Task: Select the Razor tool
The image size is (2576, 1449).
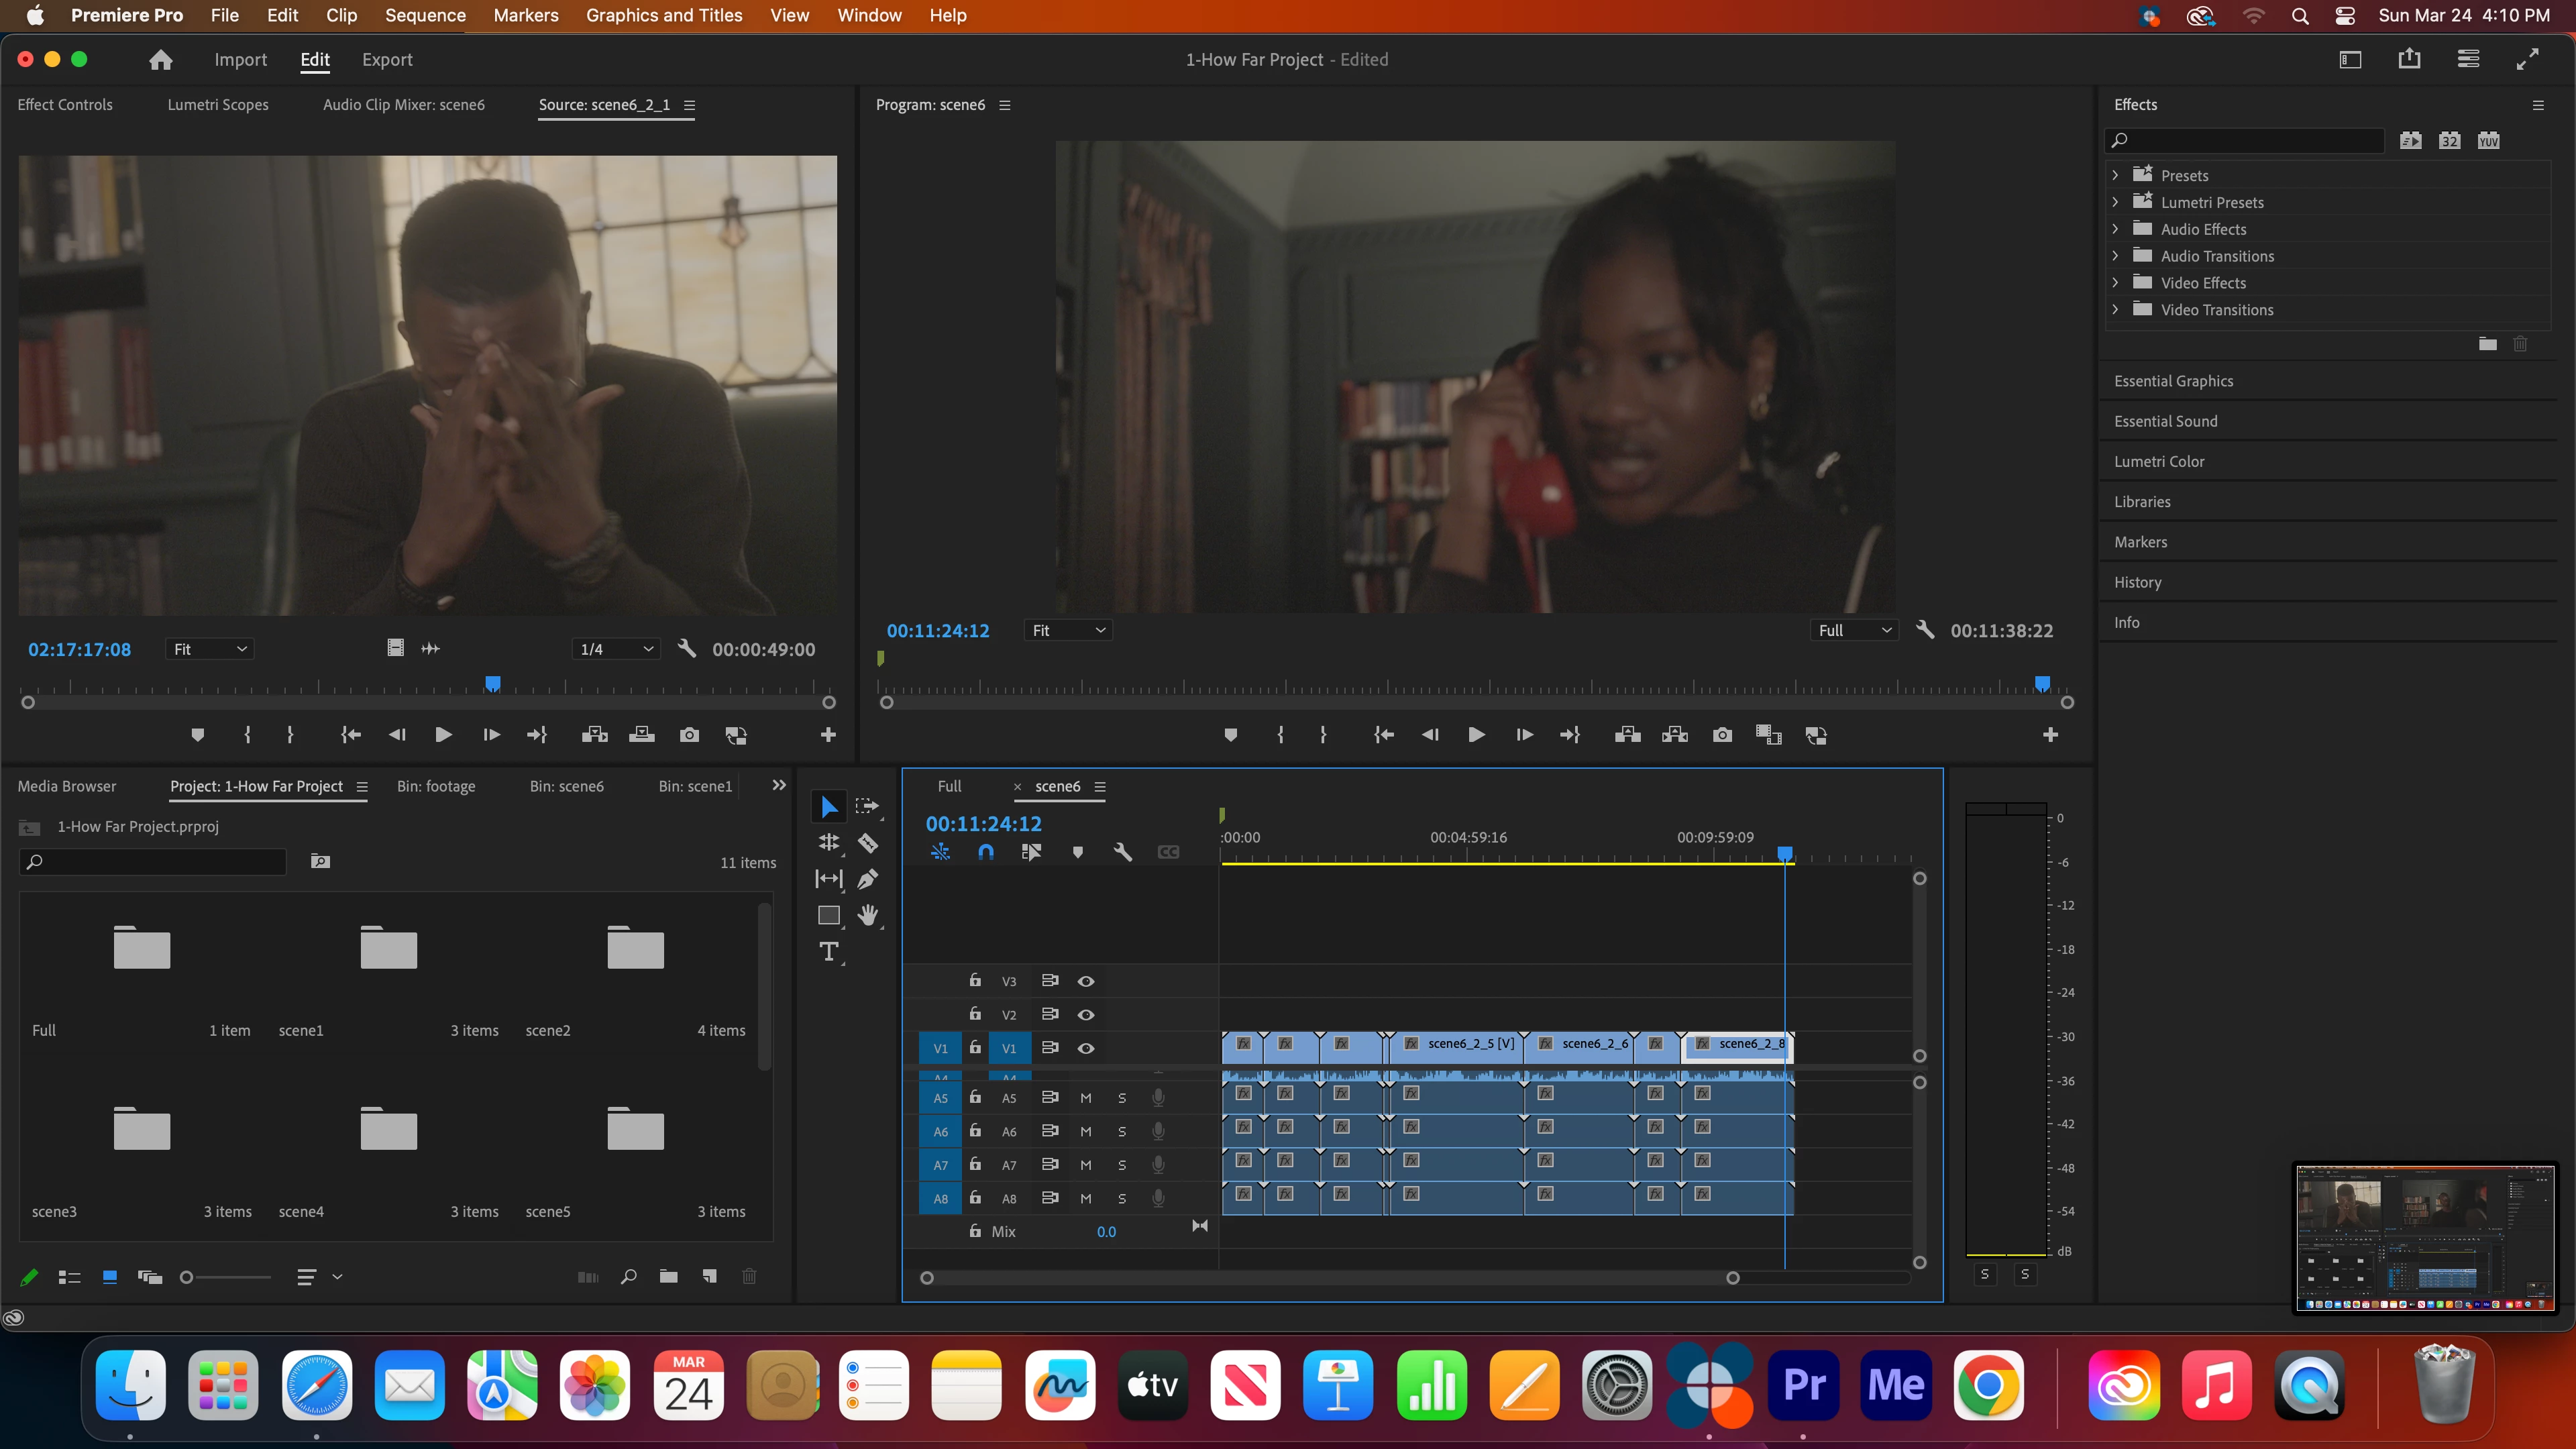Action: 867,843
